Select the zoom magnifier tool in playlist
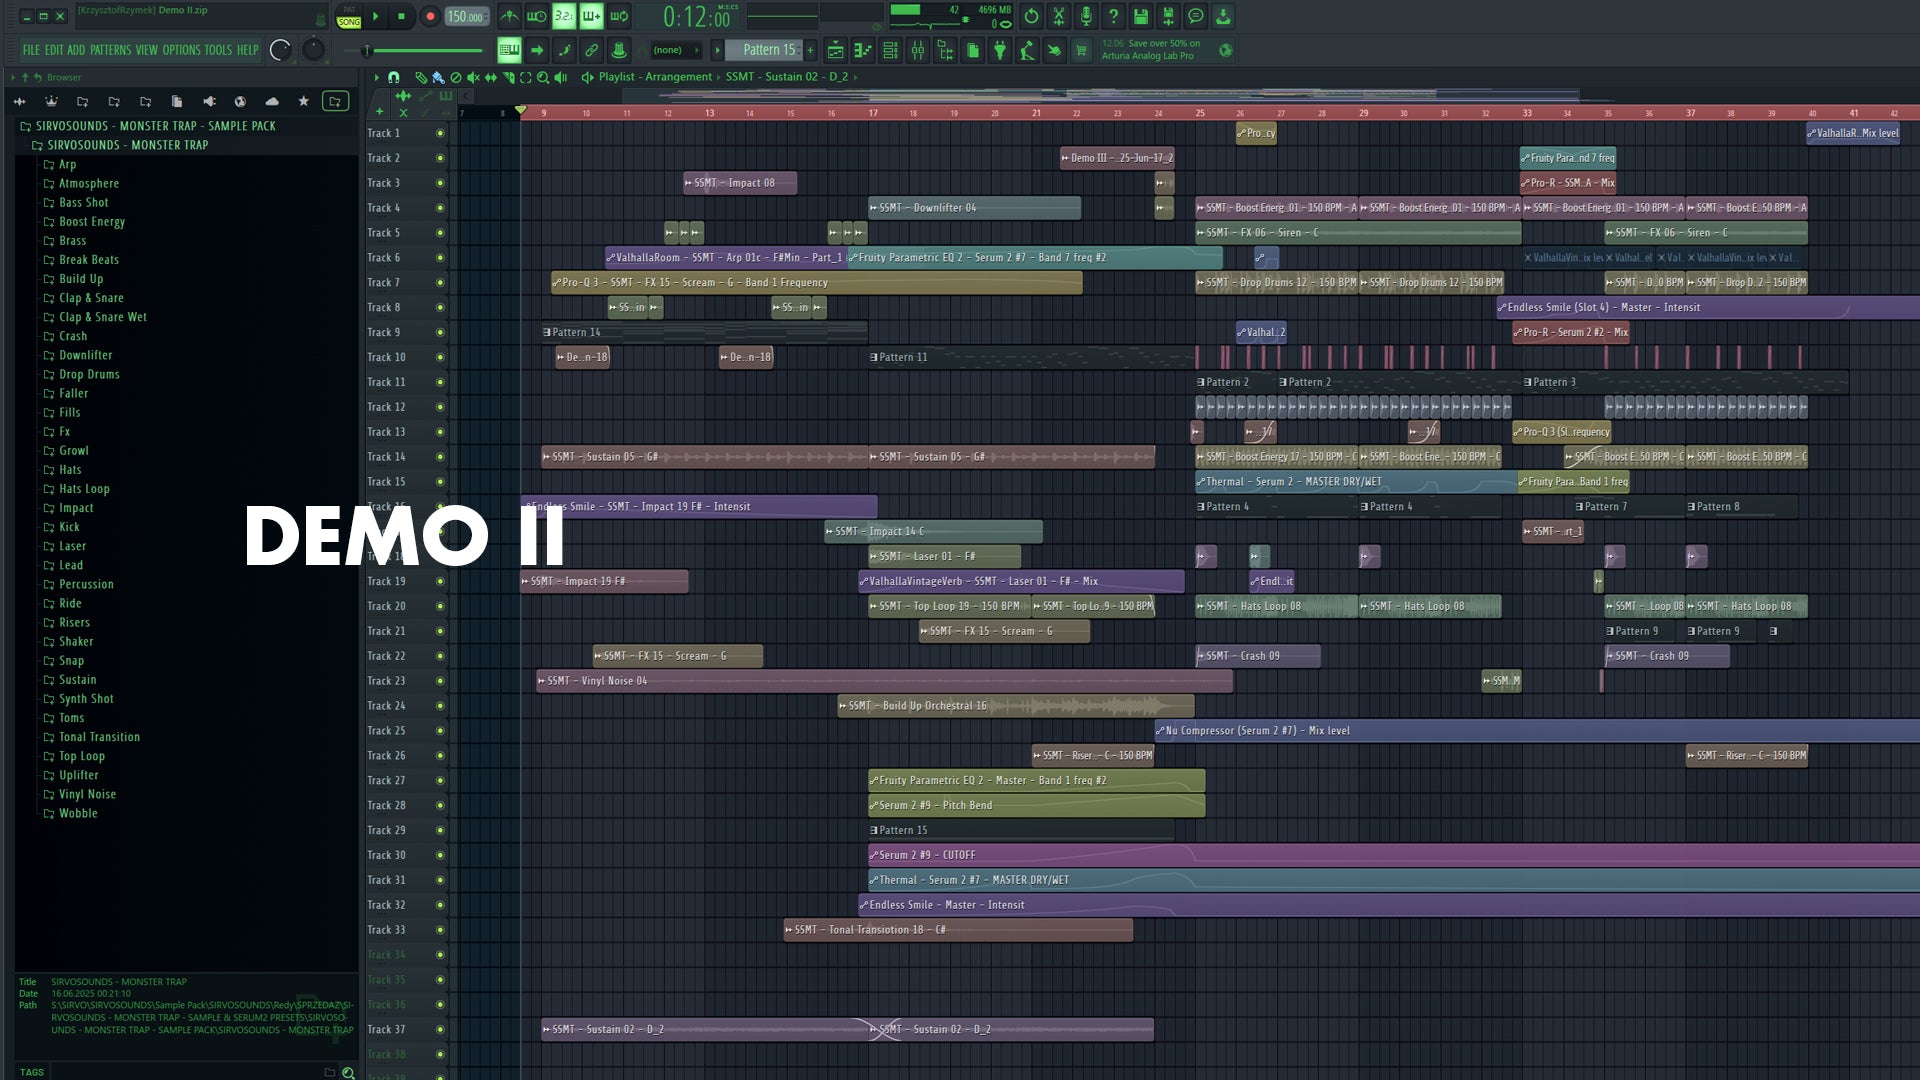Screen dimensions: 1920x1080 pos(543,77)
